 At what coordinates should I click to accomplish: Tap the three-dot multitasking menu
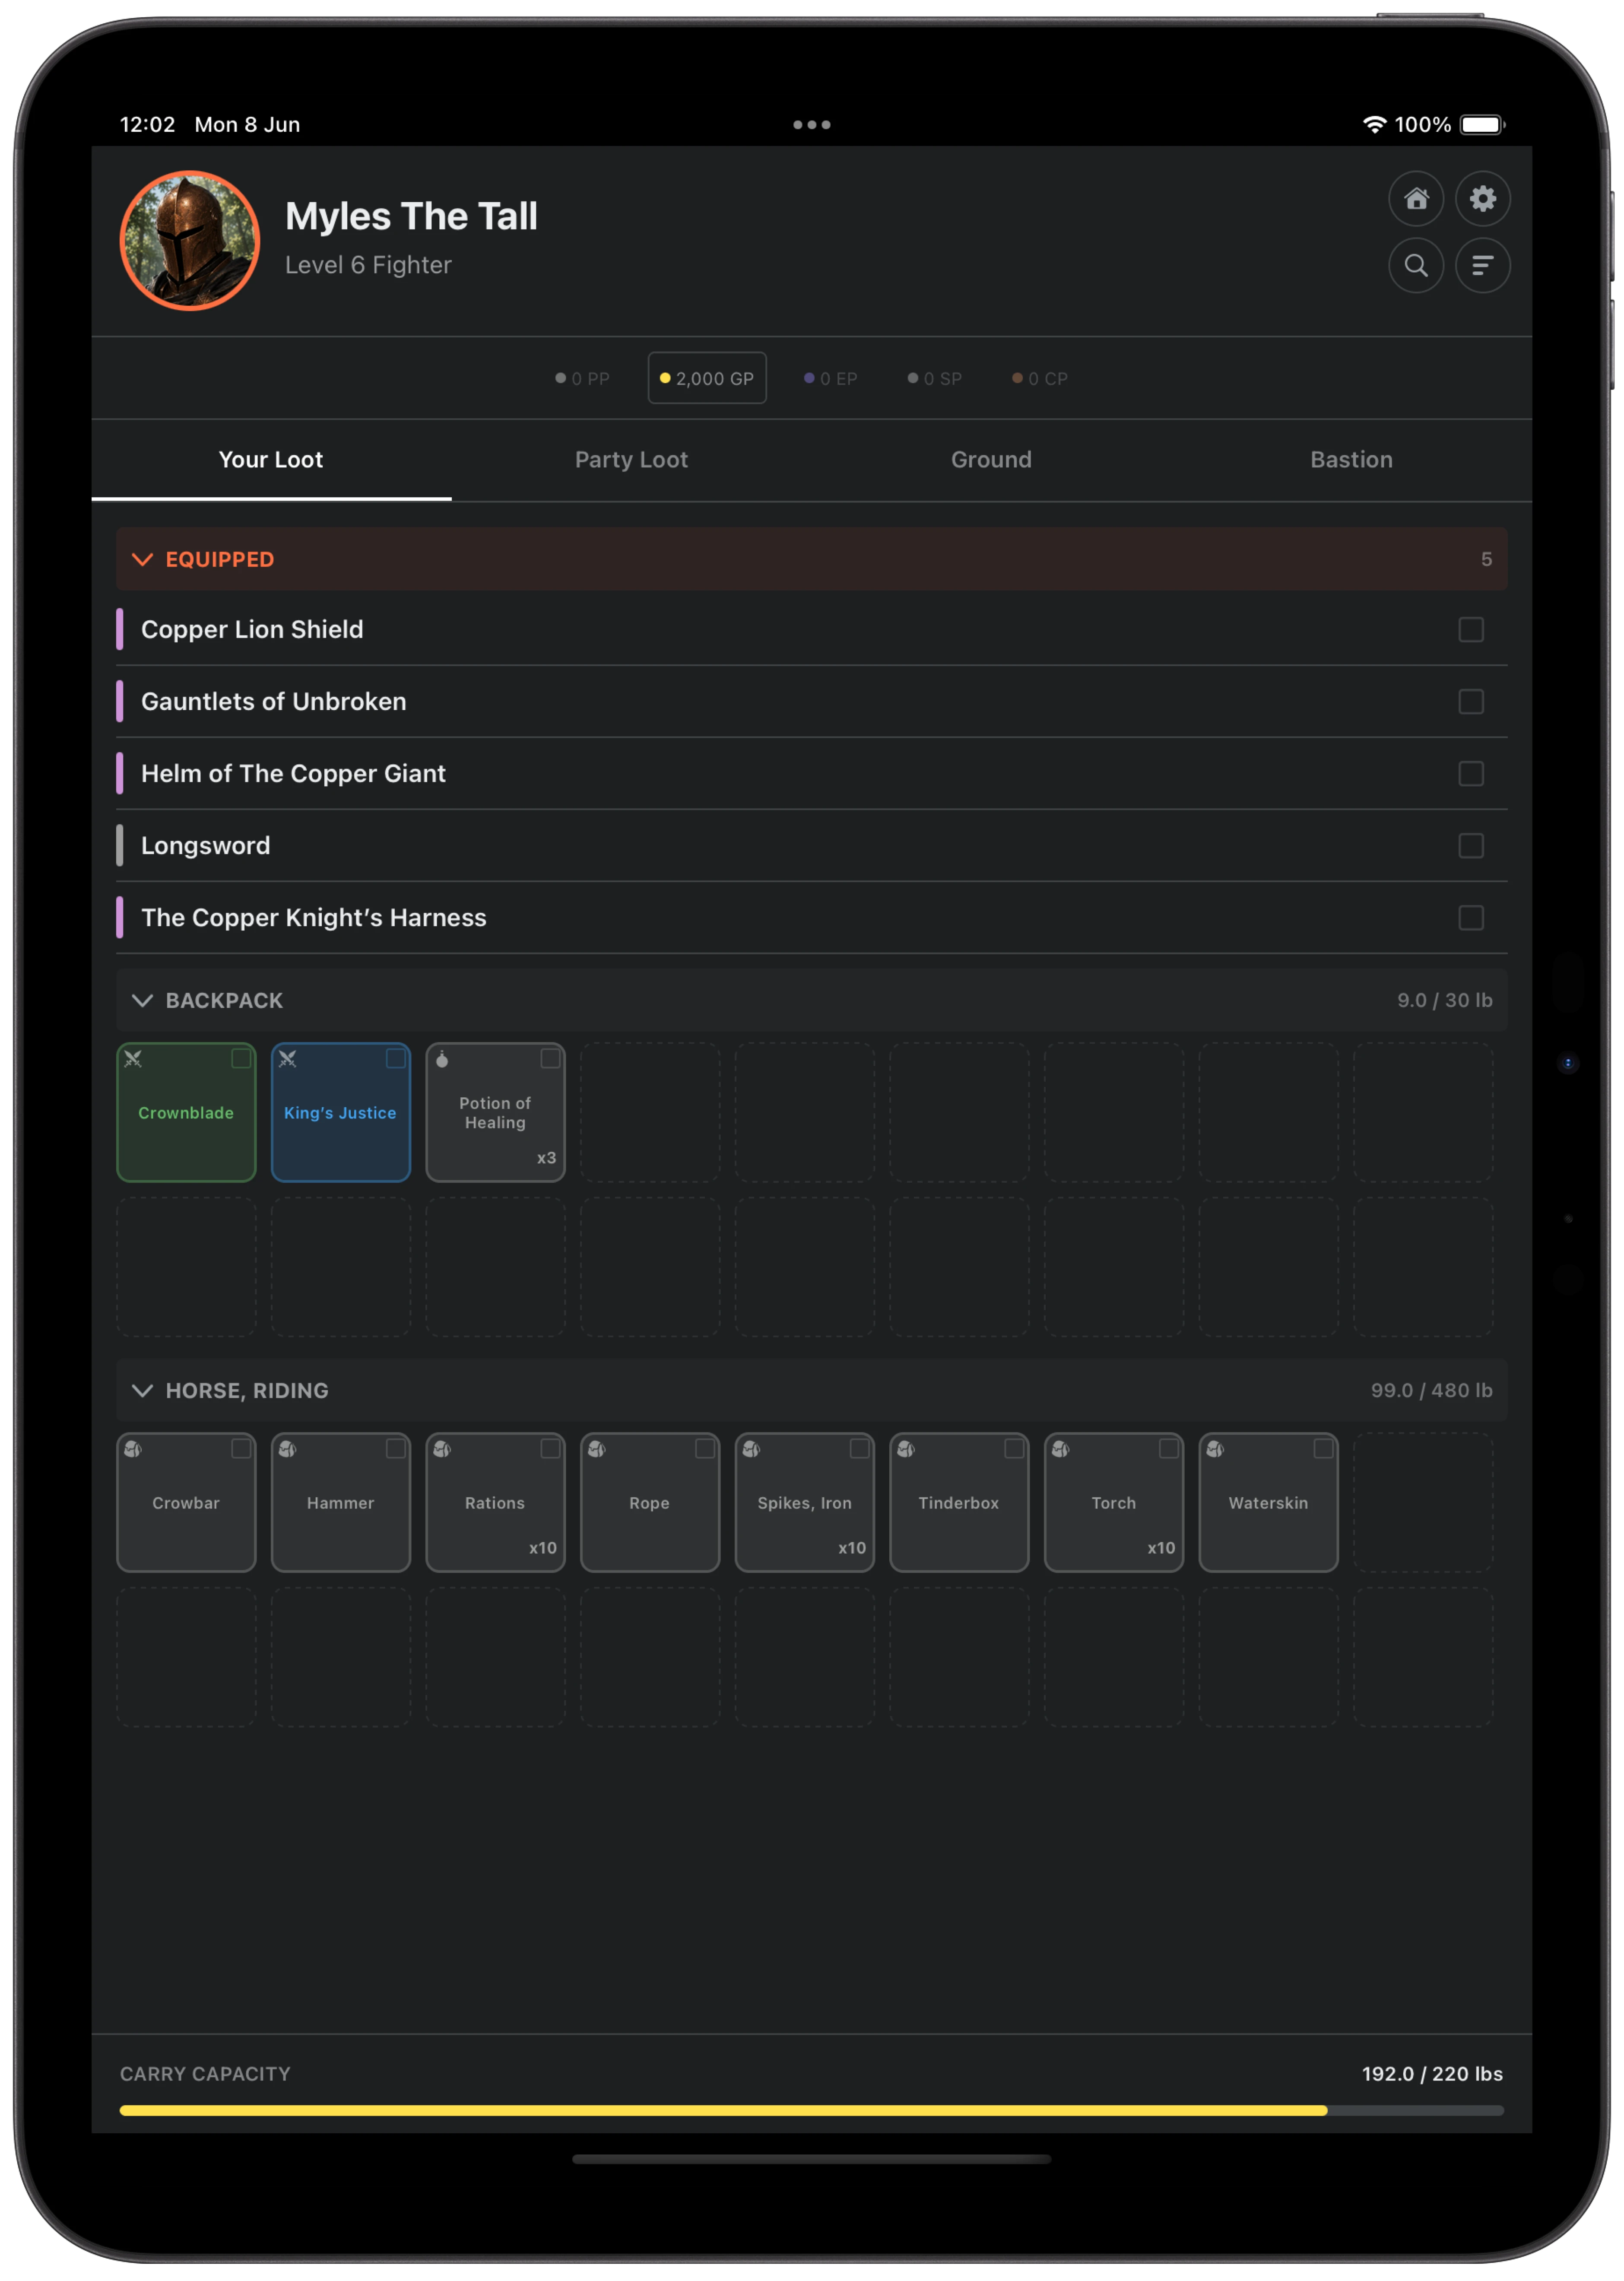(x=811, y=125)
